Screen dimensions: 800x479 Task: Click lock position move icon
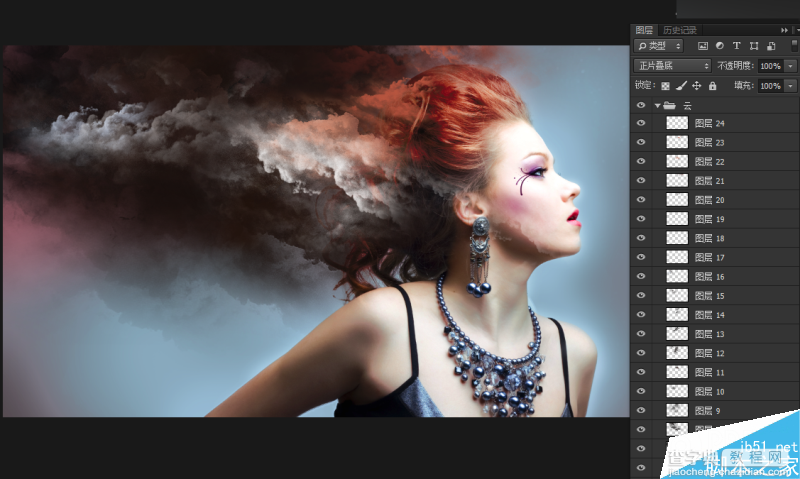(x=696, y=86)
